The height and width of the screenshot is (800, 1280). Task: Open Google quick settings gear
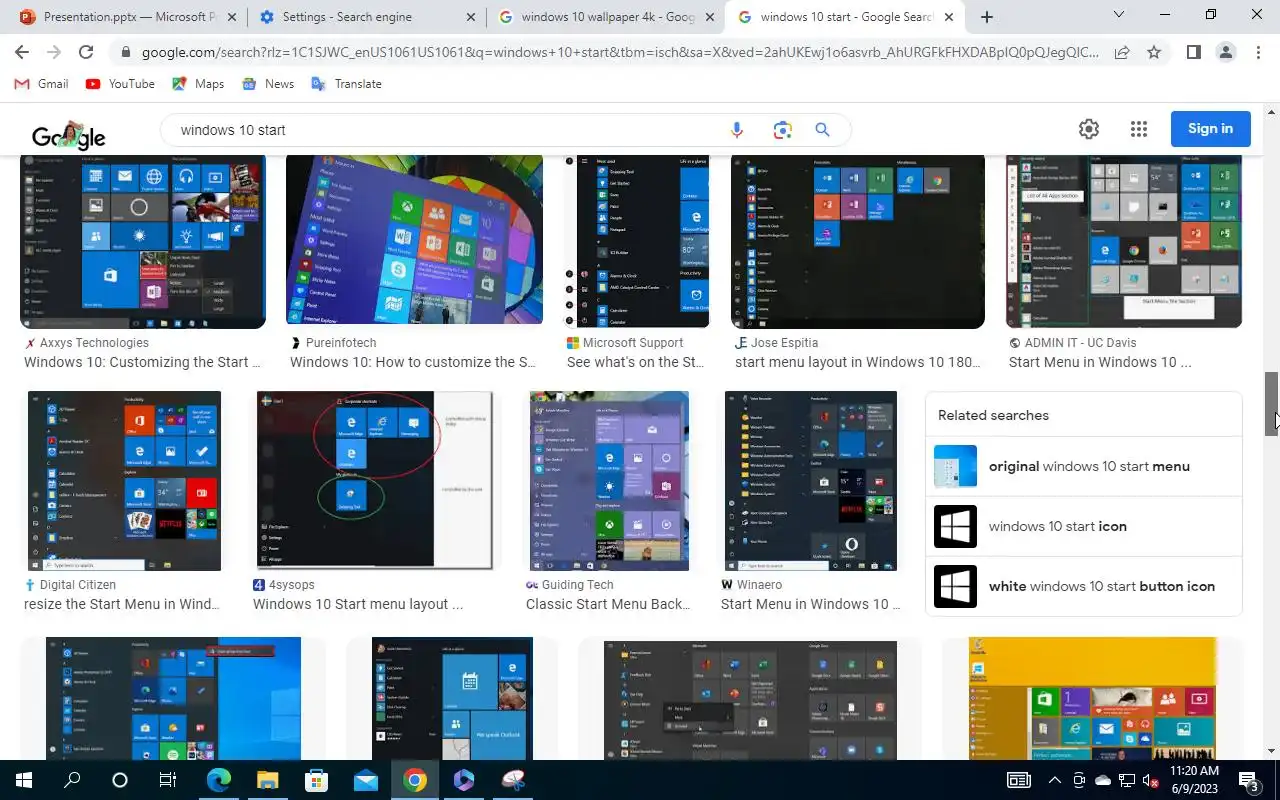(1089, 129)
